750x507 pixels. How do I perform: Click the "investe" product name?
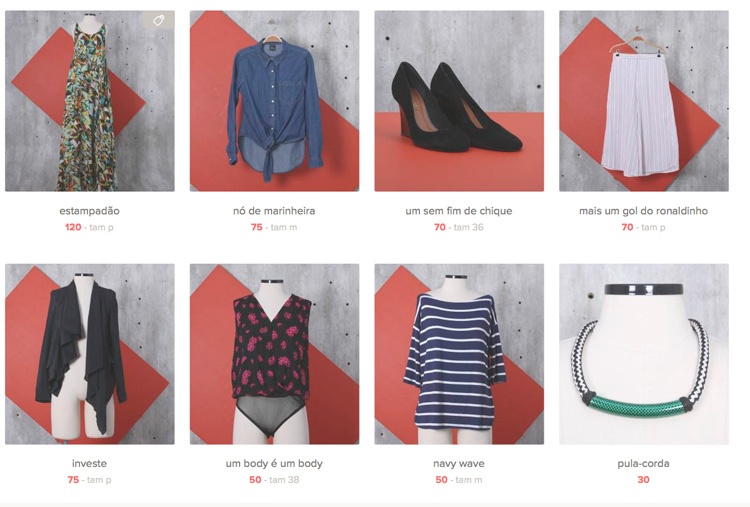point(89,463)
